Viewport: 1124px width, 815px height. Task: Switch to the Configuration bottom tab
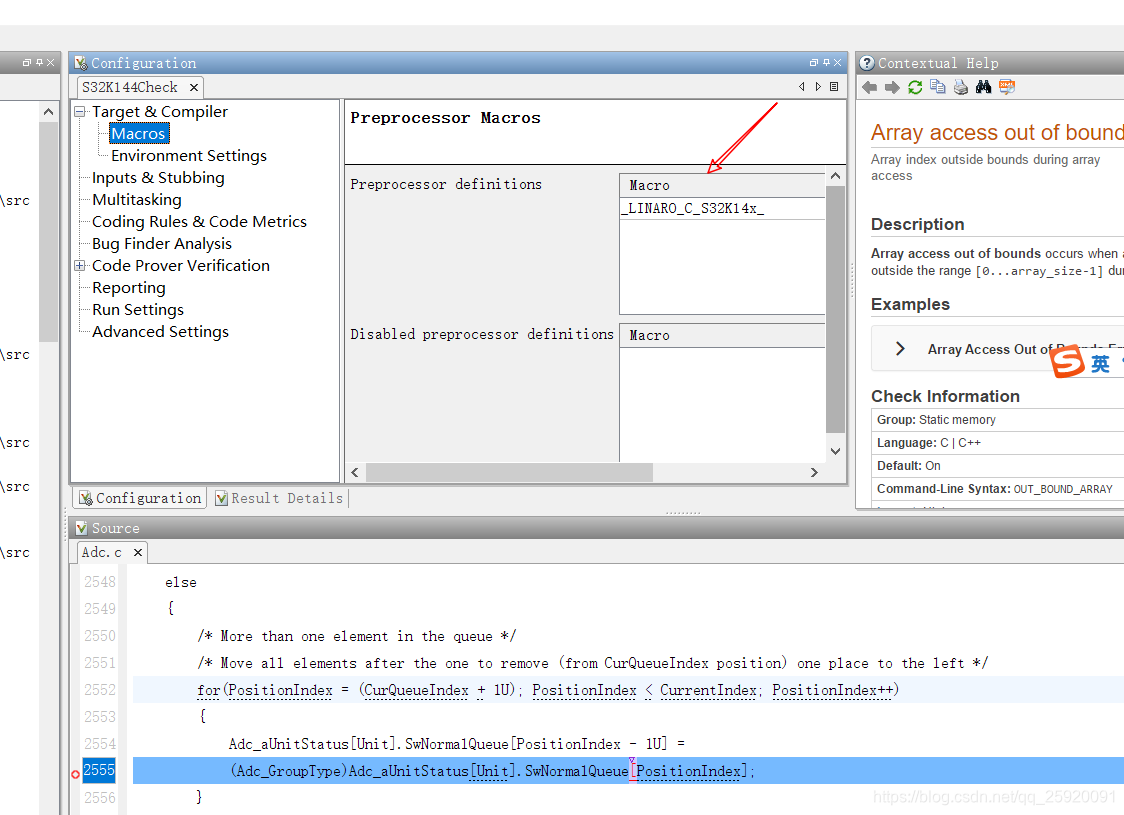140,498
